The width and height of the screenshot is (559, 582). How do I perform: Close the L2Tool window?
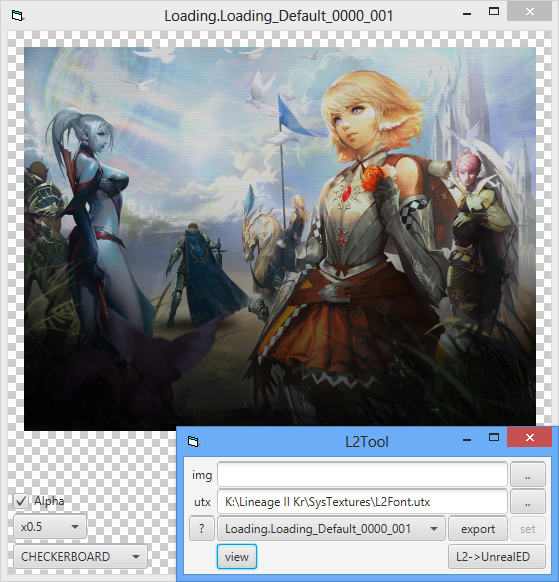(530, 437)
